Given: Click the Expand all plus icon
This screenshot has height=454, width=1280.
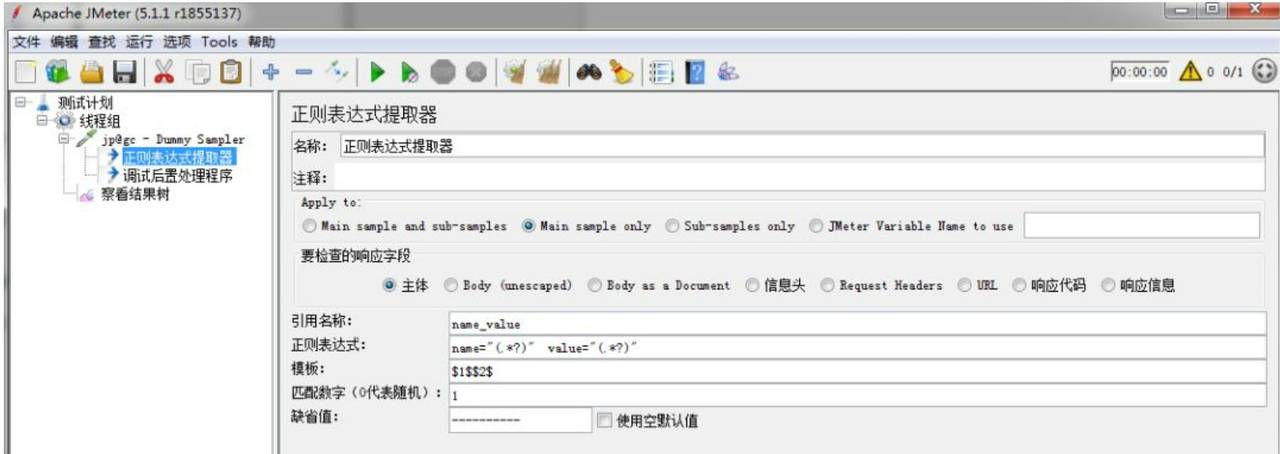Looking at the screenshot, I should pos(270,72).
